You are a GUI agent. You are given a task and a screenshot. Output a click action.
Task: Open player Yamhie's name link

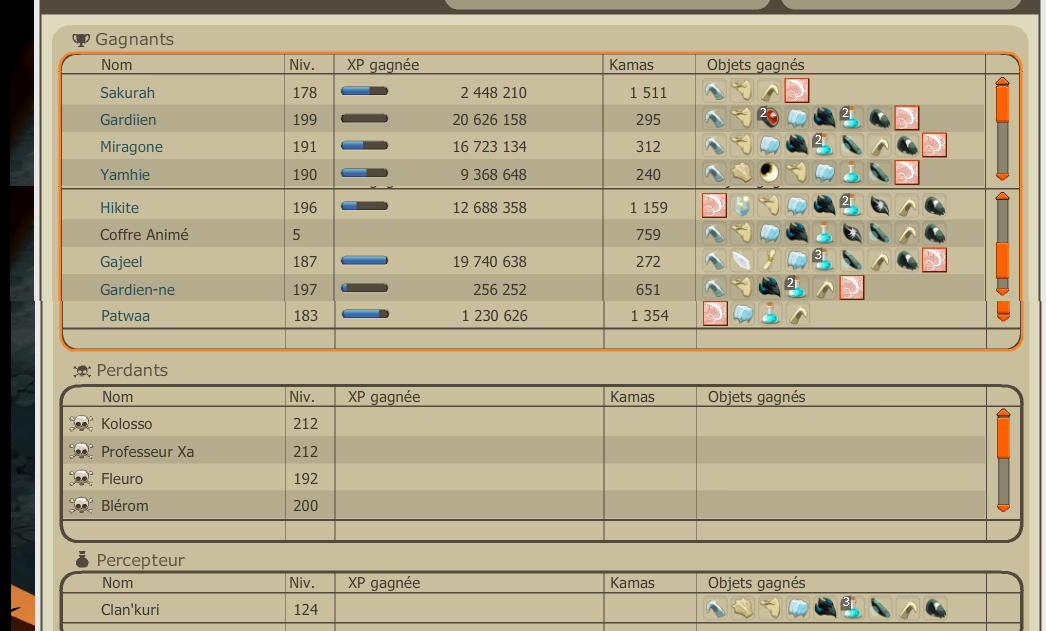[x=125, y=175]
